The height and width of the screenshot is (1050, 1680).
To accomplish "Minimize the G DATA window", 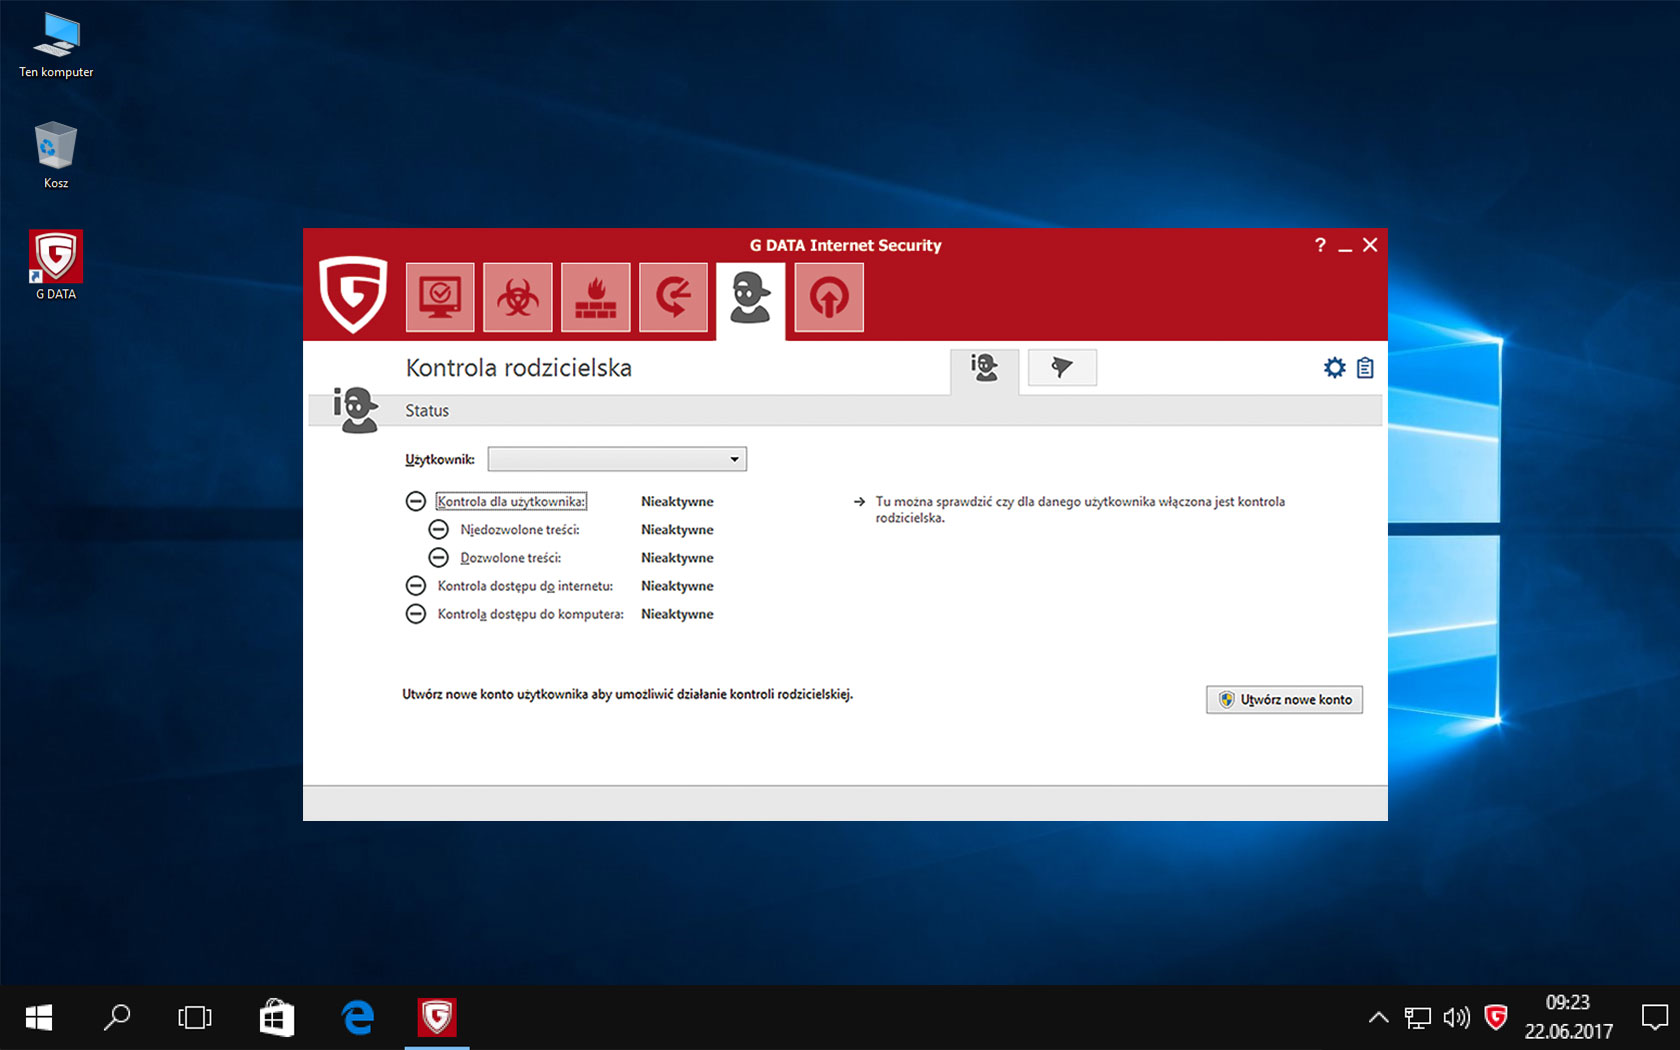I will 1345,246.
